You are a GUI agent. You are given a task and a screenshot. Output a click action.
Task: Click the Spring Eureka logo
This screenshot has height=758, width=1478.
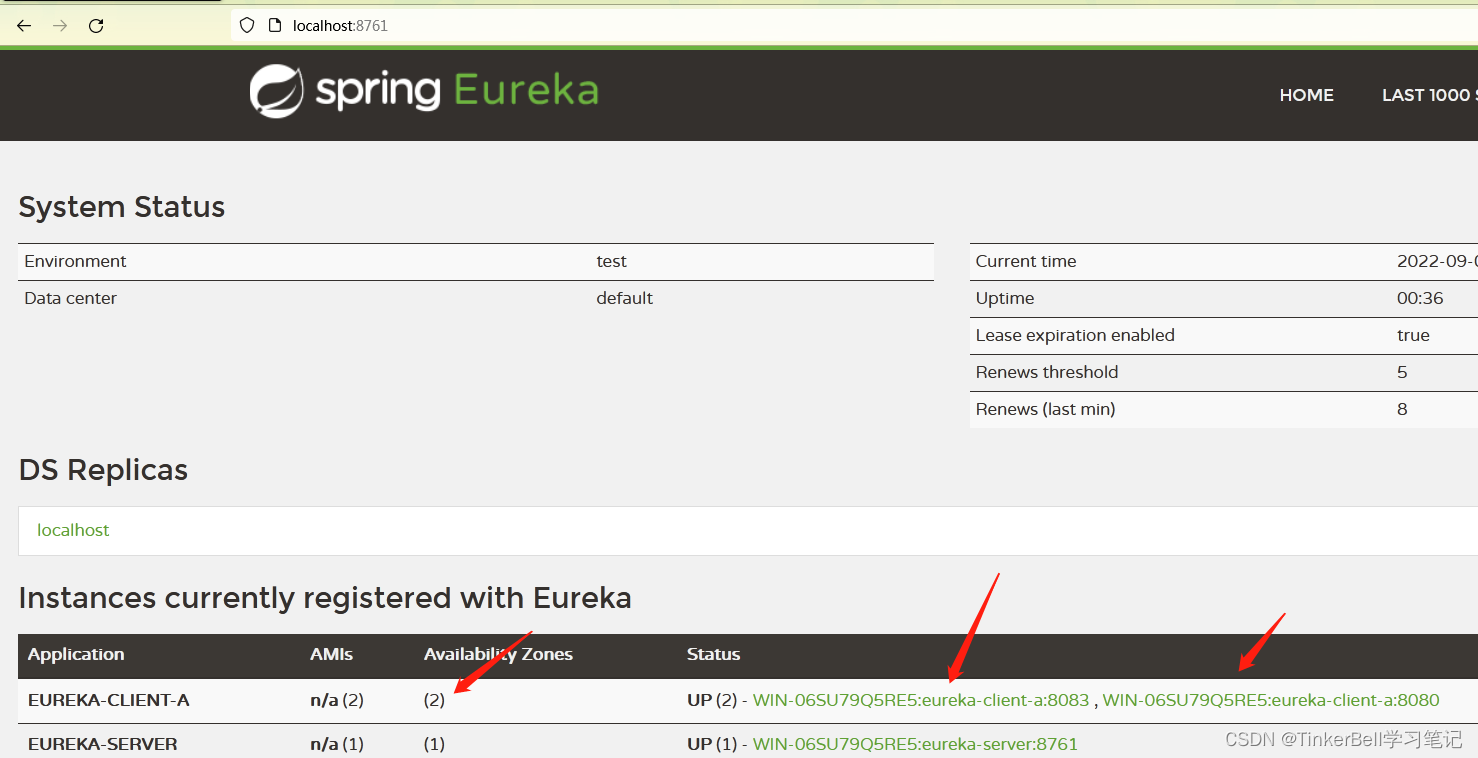(x=424, y=91)
